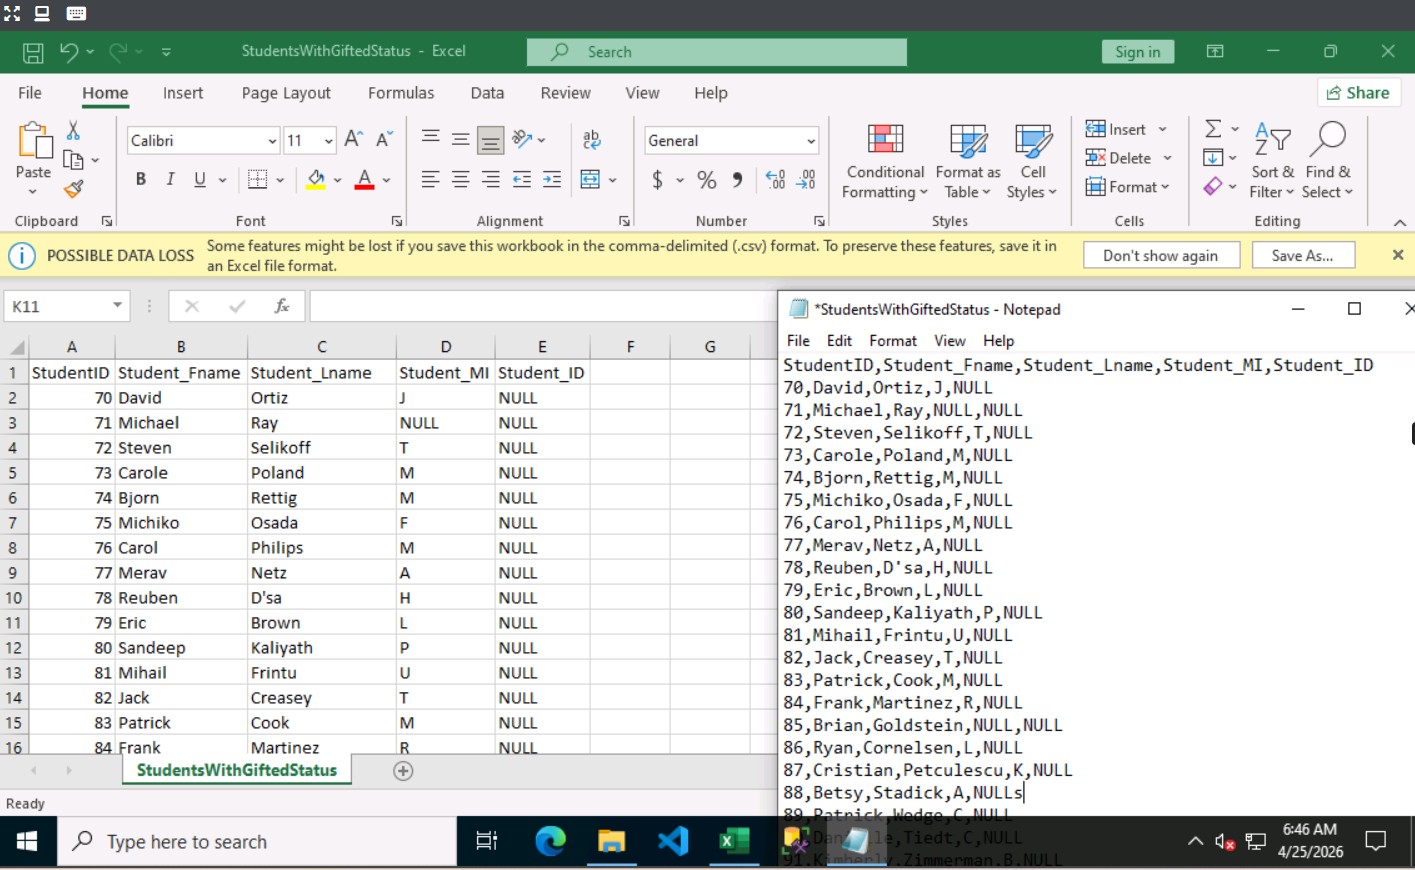1415x870 pixels.
Task: Open Excel from the taskbar
Action: coord(733,841)
